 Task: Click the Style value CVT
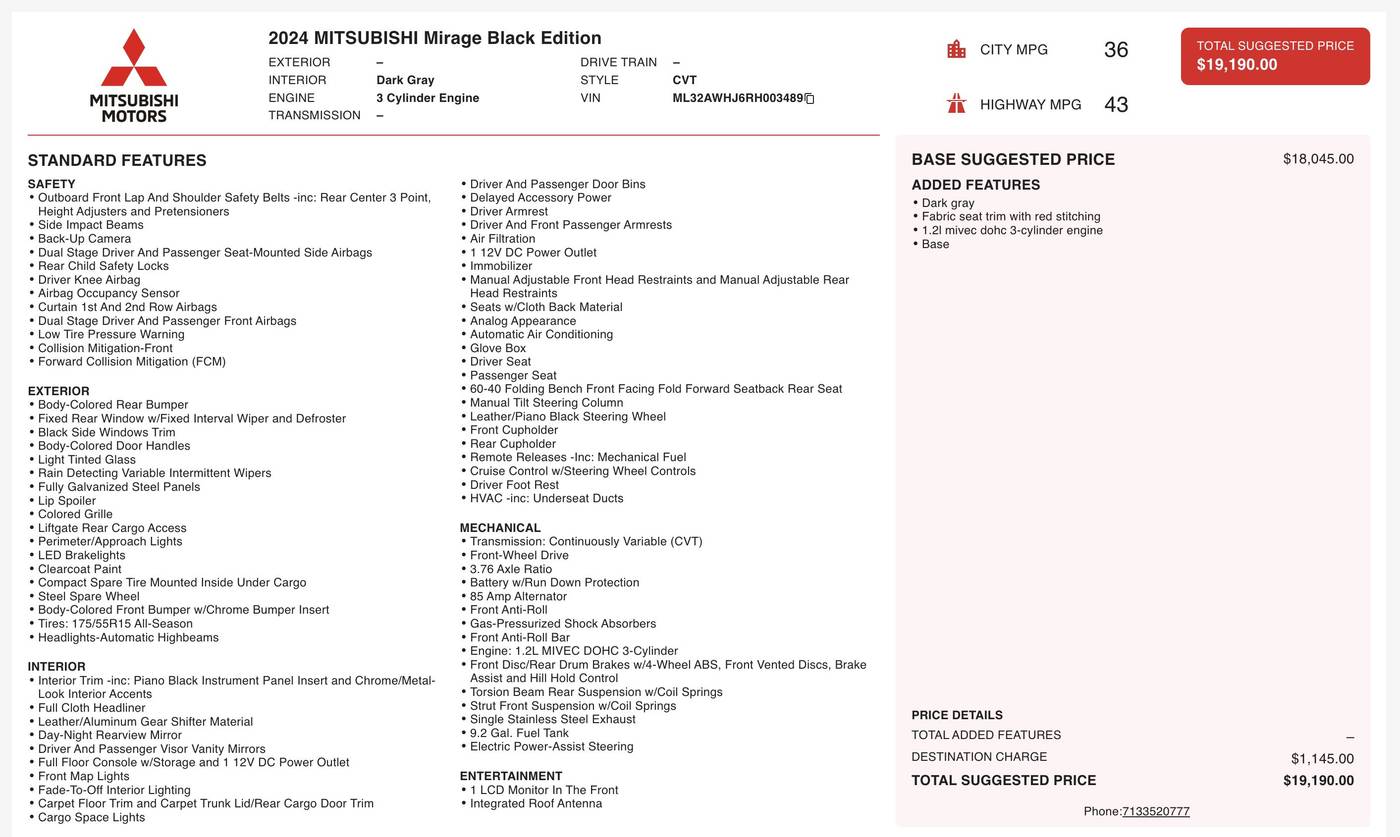[685, 80]
